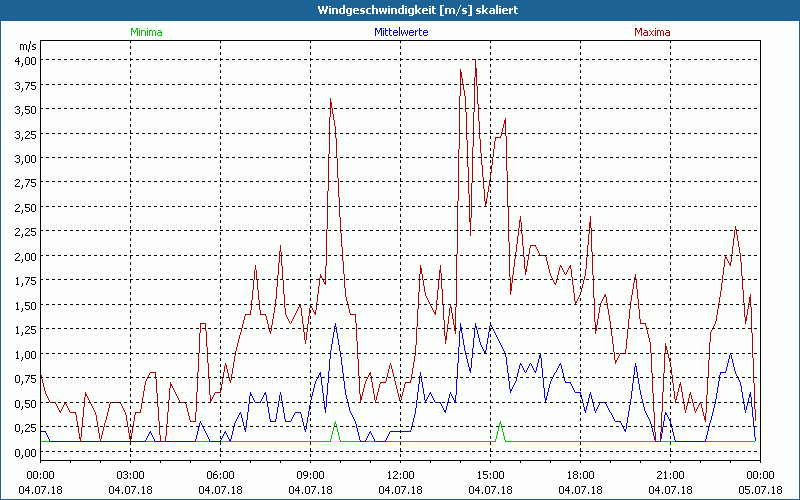
Task: Click the 15:00 time axis label
Action: coord(490,476)
